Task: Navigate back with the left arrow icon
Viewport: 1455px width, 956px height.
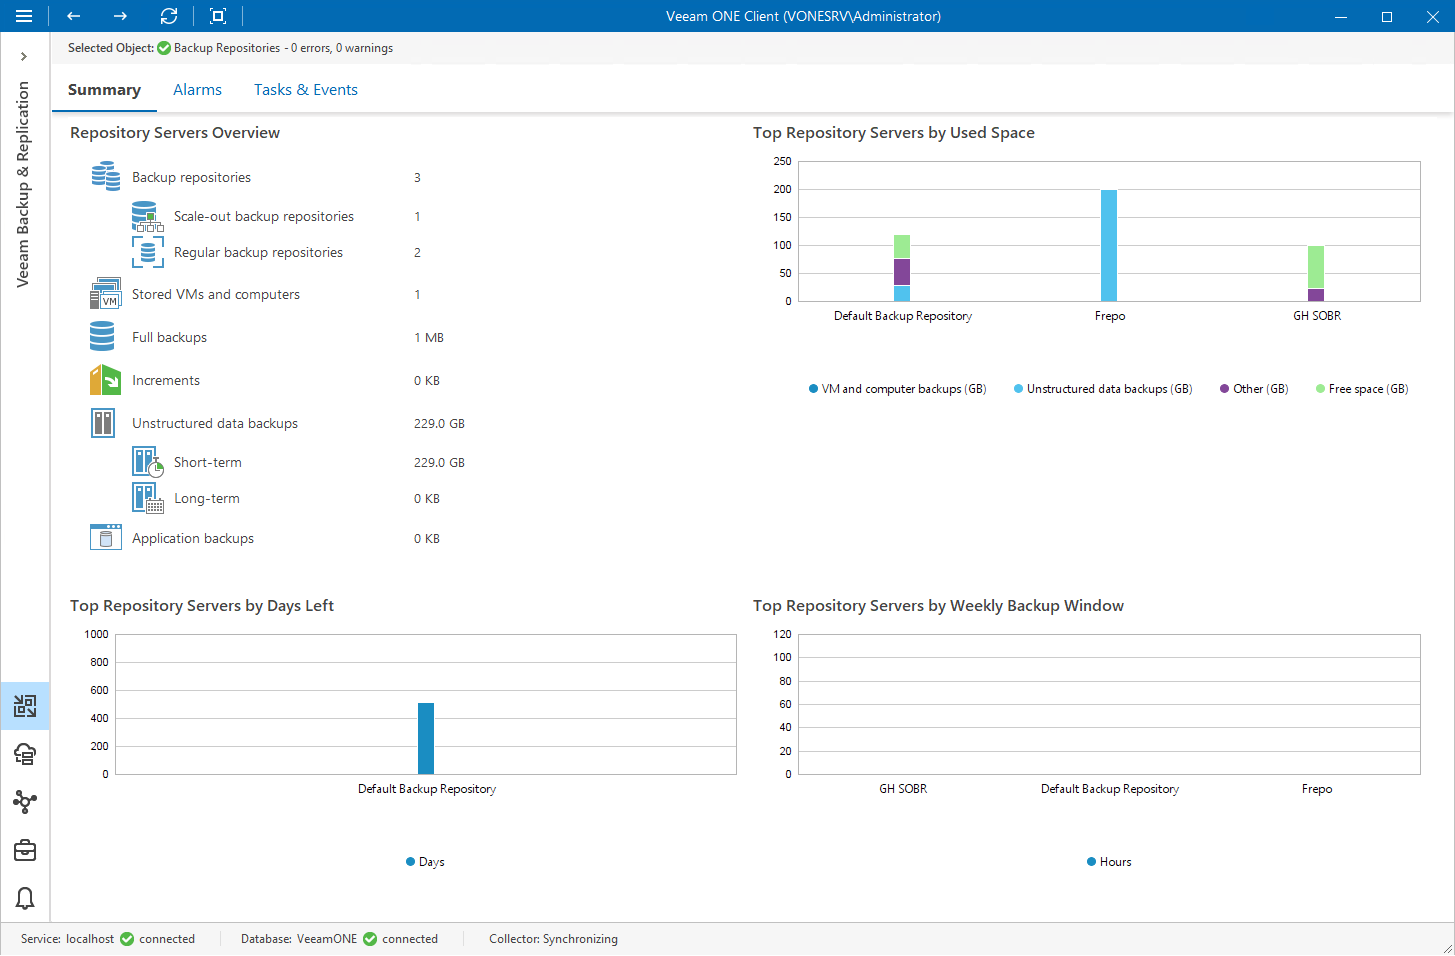Action: (73, 16)
